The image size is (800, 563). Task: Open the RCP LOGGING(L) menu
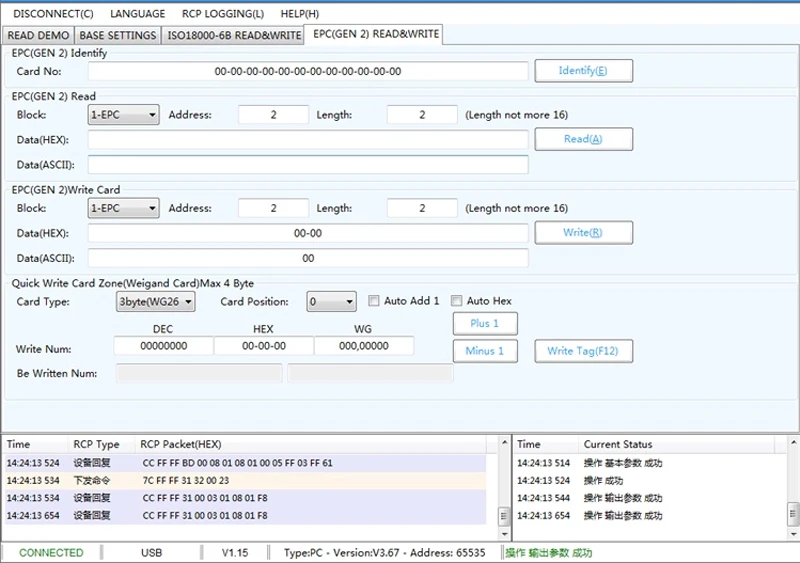point(223,14)
